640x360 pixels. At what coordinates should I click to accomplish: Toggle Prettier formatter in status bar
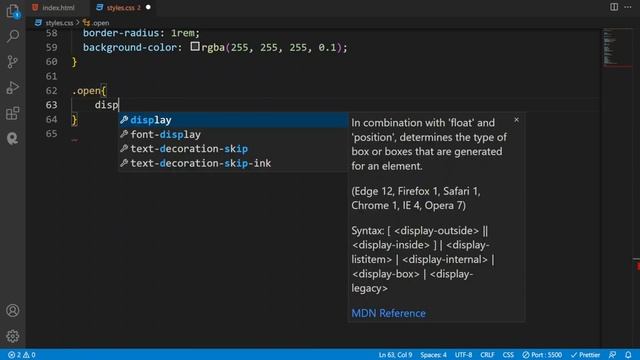(x=585, y=355)
